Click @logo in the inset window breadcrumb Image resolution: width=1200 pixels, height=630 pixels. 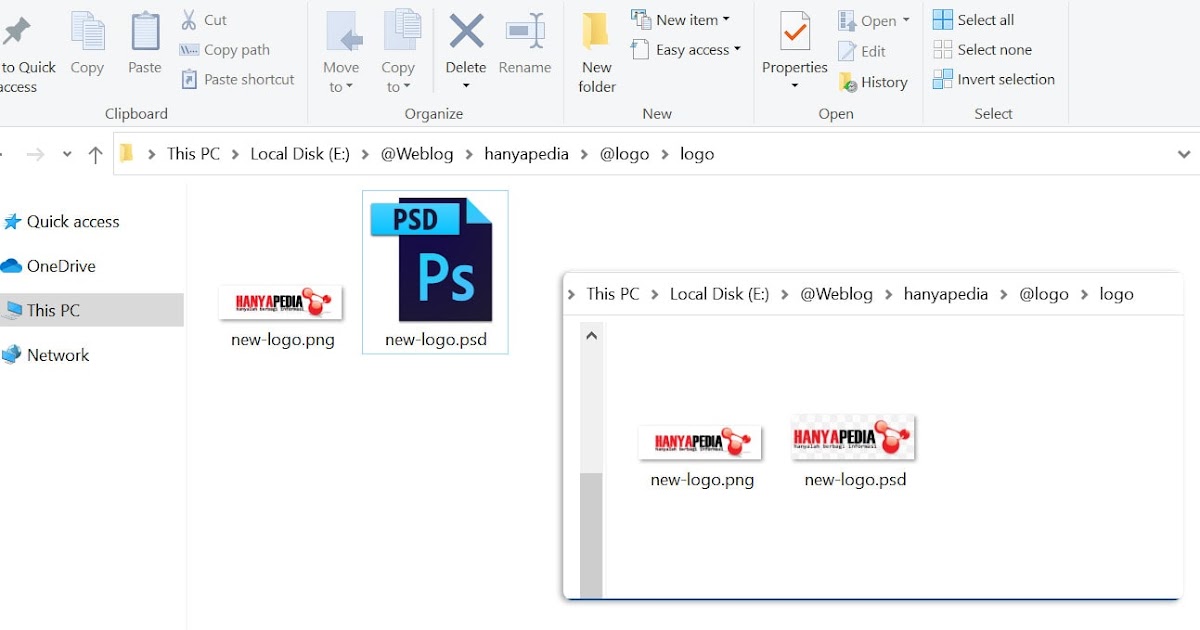(1044, 294)
